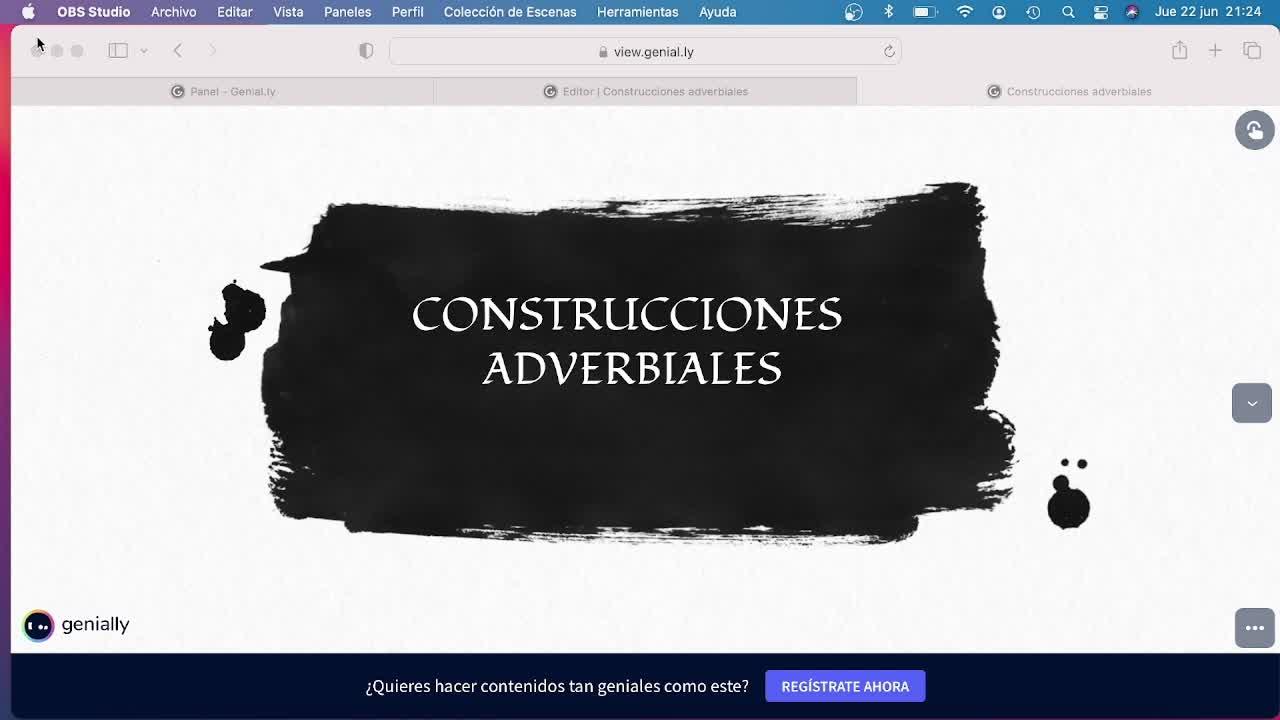
Task: Toggle the Safari sidebar
Action: pyautogui.click(x=118, y=50)
